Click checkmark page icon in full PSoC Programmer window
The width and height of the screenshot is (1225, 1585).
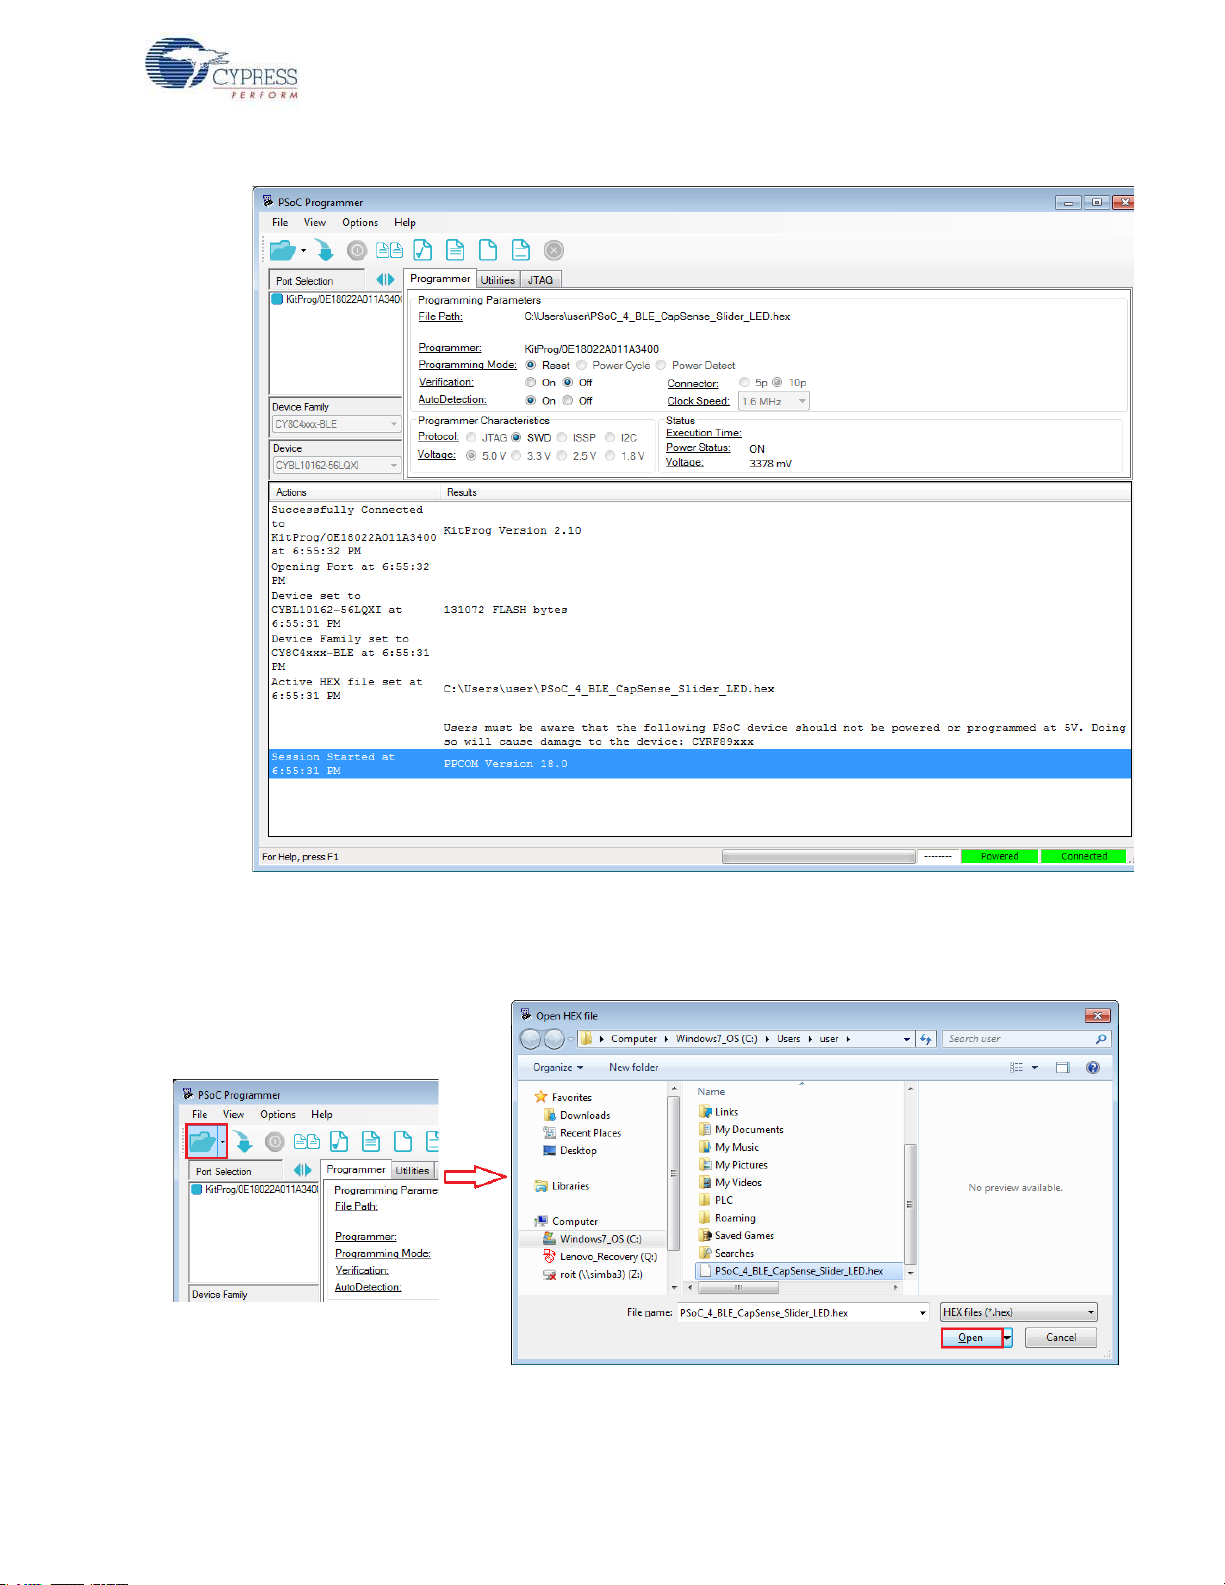tap(423, 250)
